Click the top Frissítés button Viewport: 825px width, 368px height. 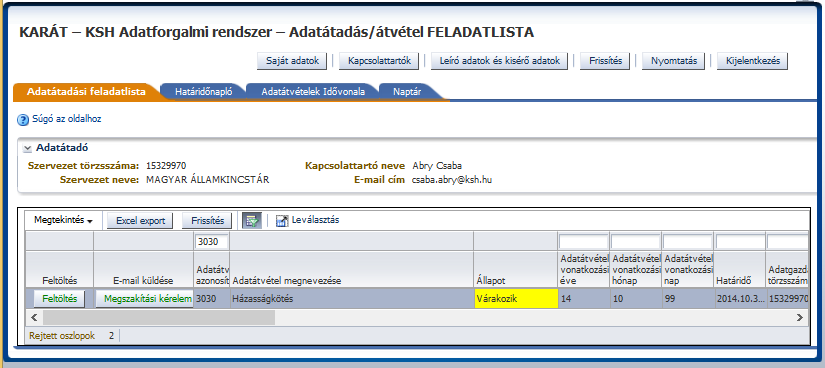coord(605,61)
